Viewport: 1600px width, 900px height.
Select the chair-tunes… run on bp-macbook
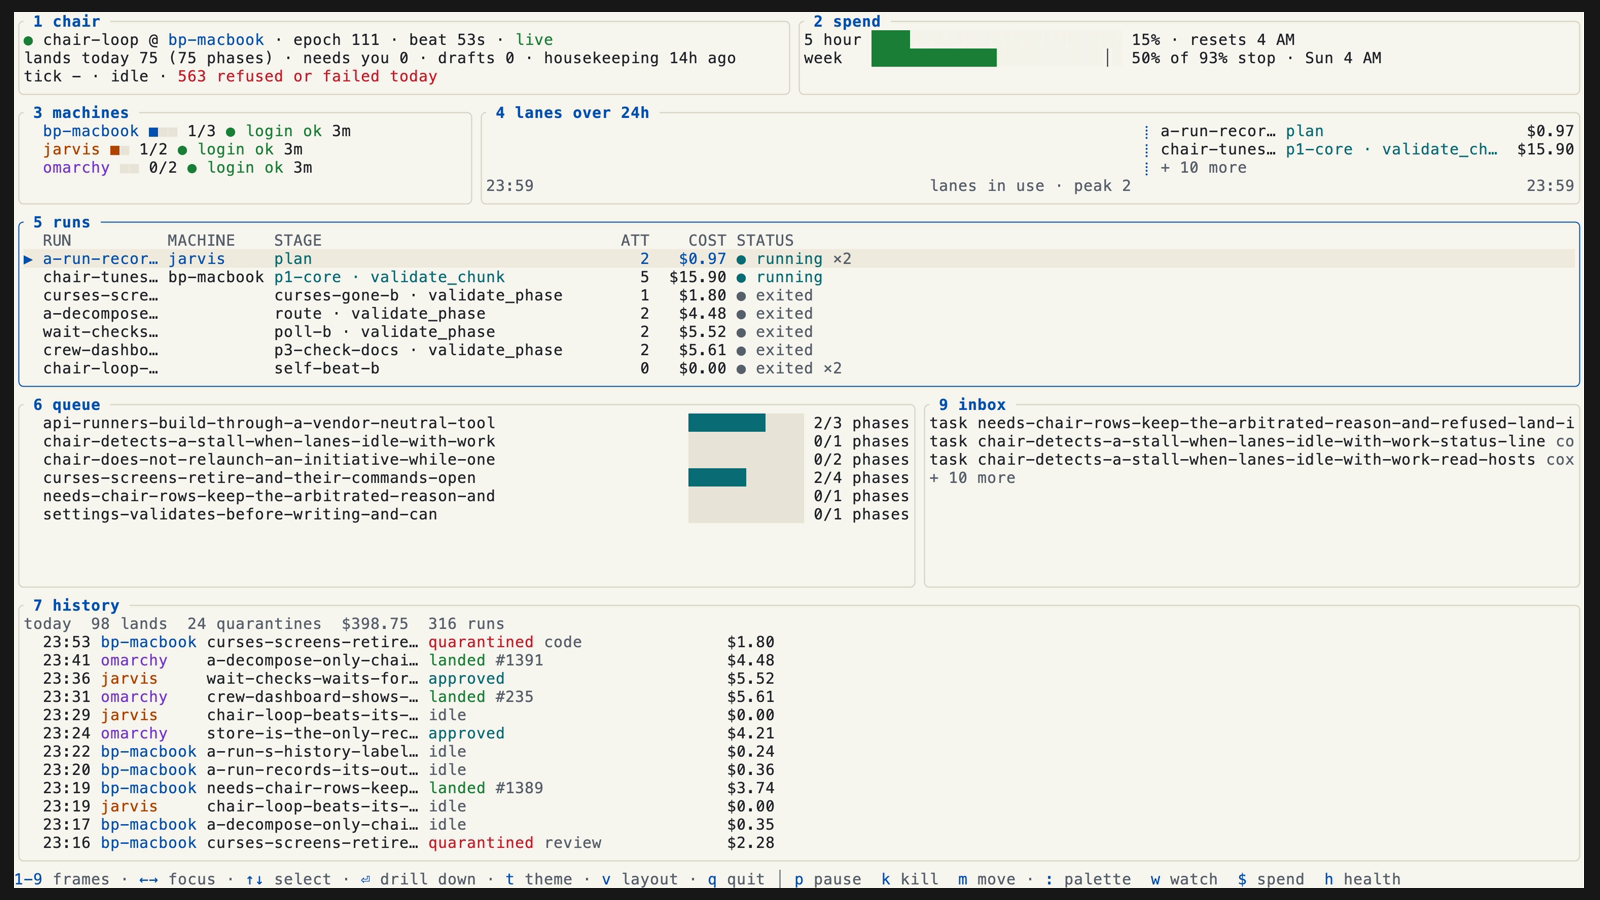click(799, 277)
